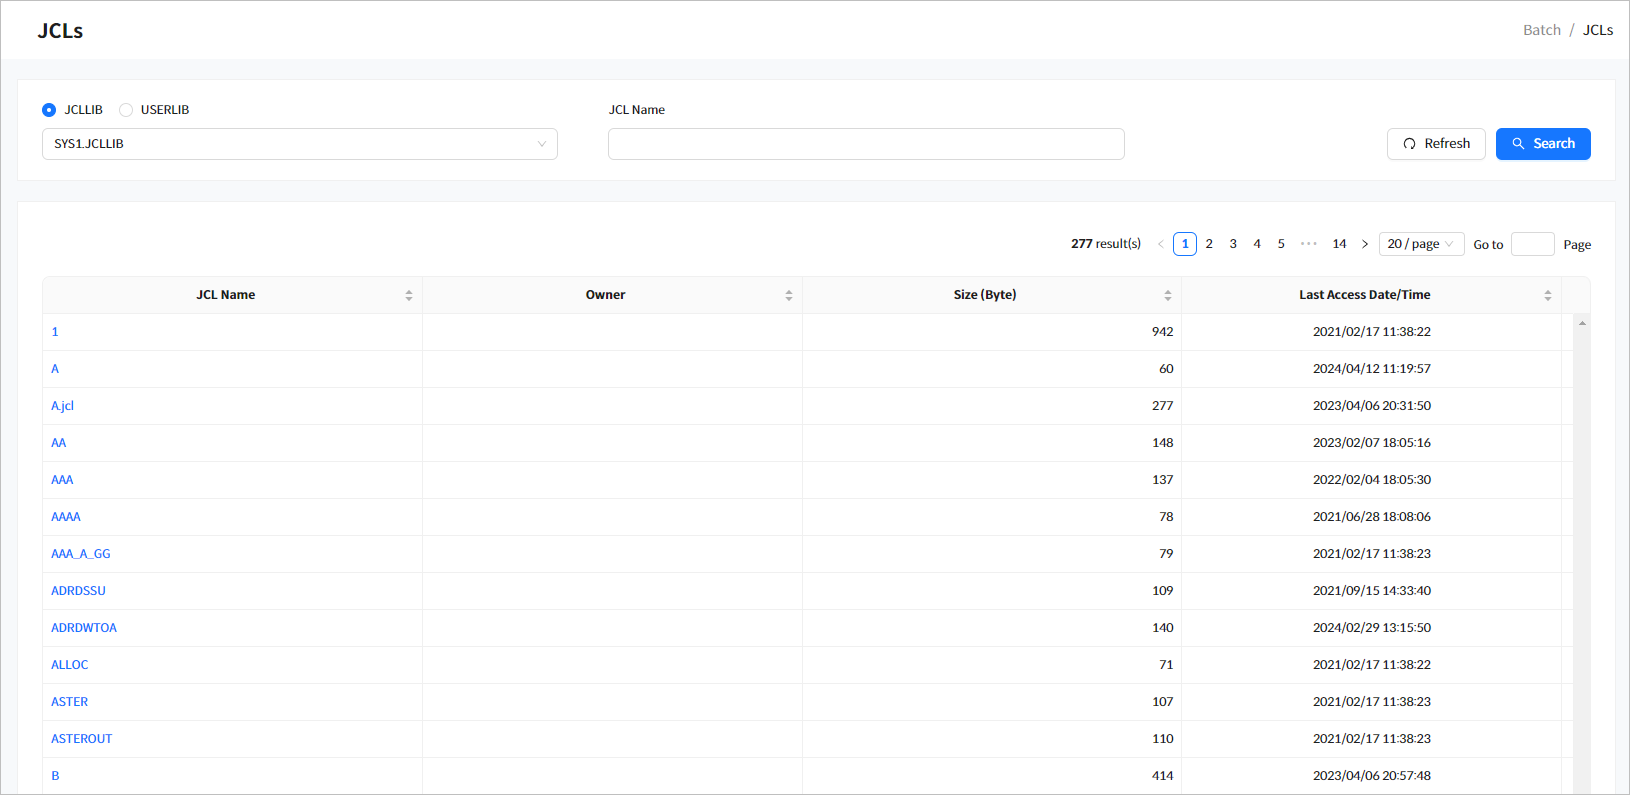Sort by Size (Byte) sort arrows
The width and height of the screenshot is (1630, 795).
point(1167,295)
